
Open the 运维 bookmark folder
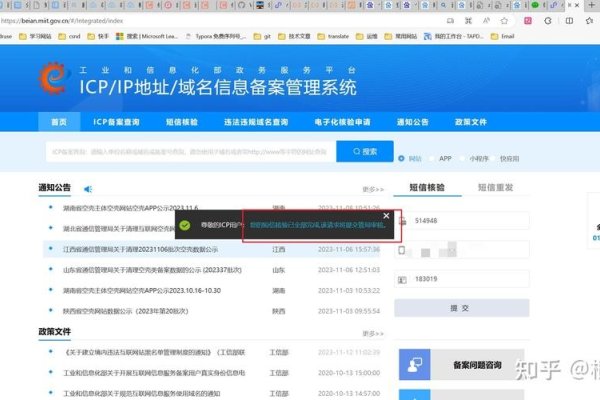click(367, 36)
